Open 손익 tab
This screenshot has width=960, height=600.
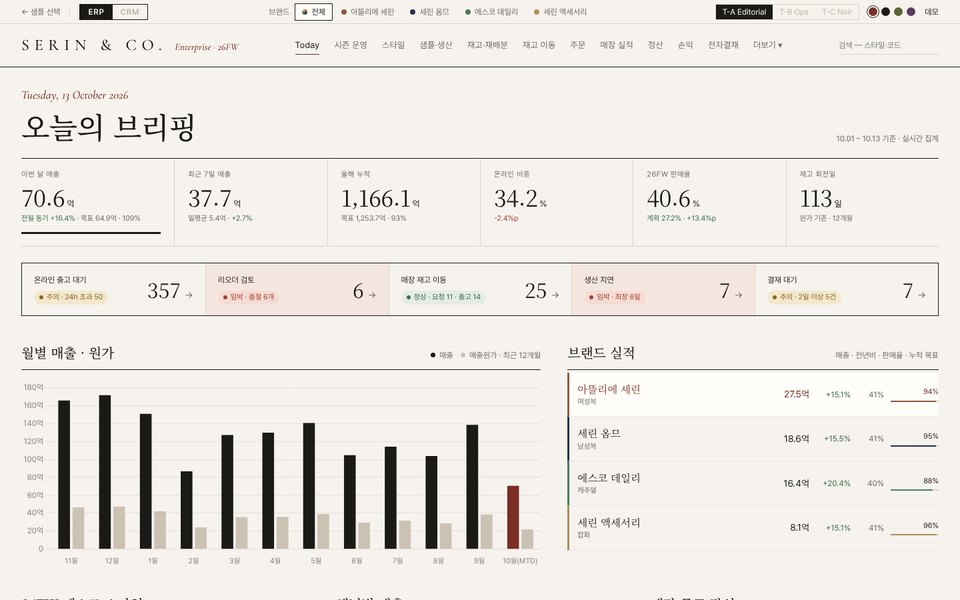pos(685,45)
